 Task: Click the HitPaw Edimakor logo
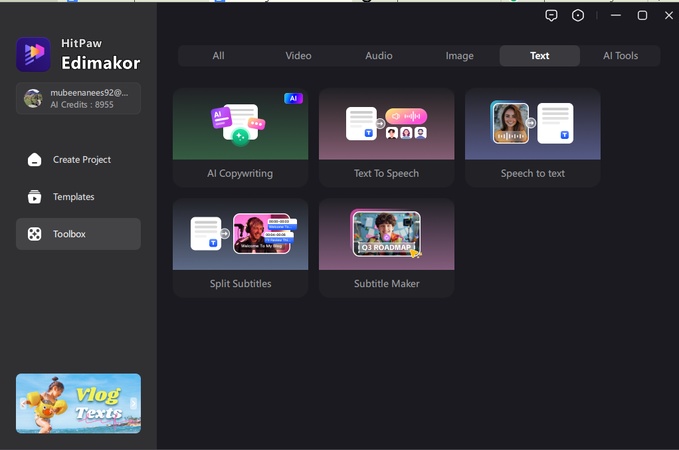click(x=34, y=54)
